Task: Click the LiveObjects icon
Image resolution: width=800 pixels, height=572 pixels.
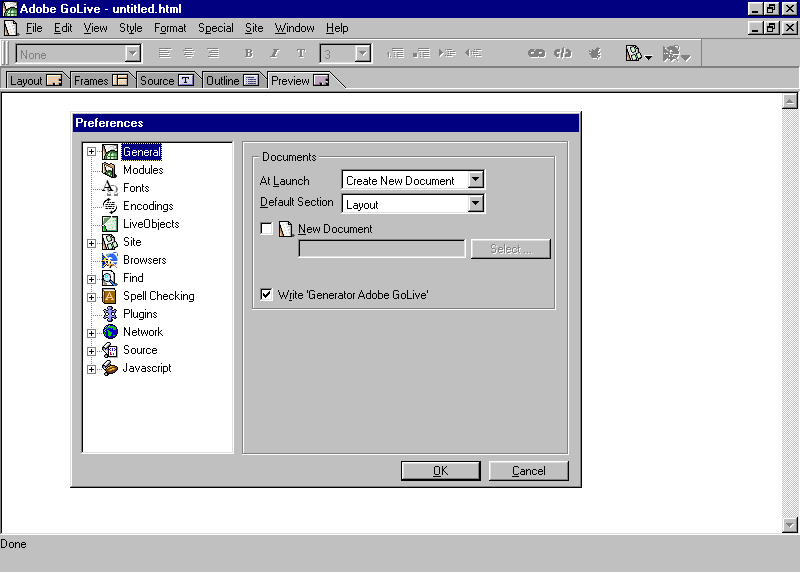Action: tap(110, 223)
